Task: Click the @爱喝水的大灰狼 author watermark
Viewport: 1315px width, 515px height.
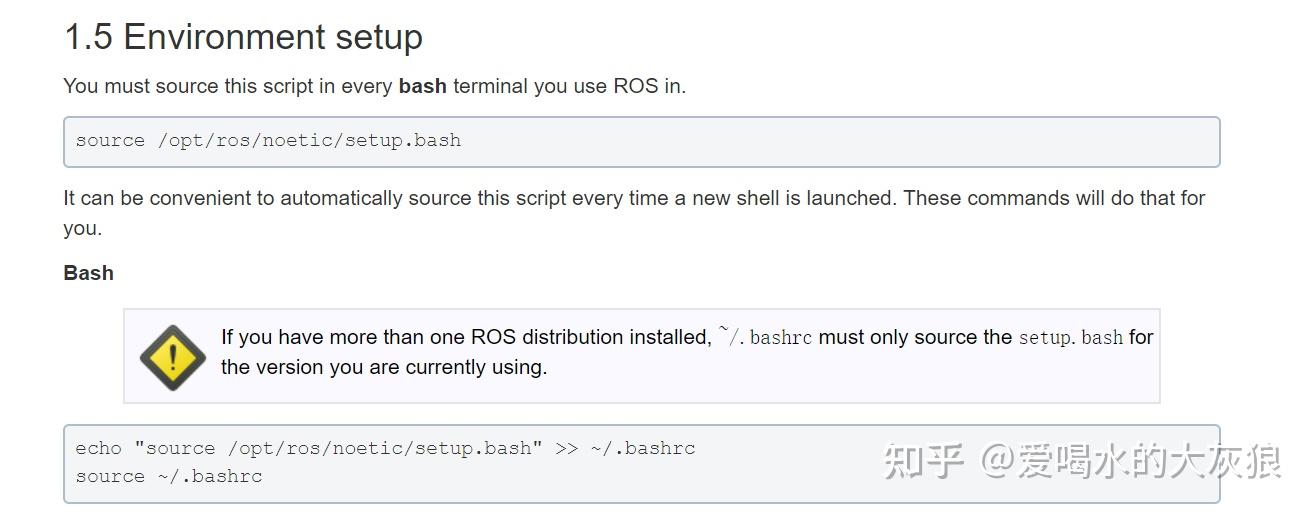Action: click(x=1130, y=462)
